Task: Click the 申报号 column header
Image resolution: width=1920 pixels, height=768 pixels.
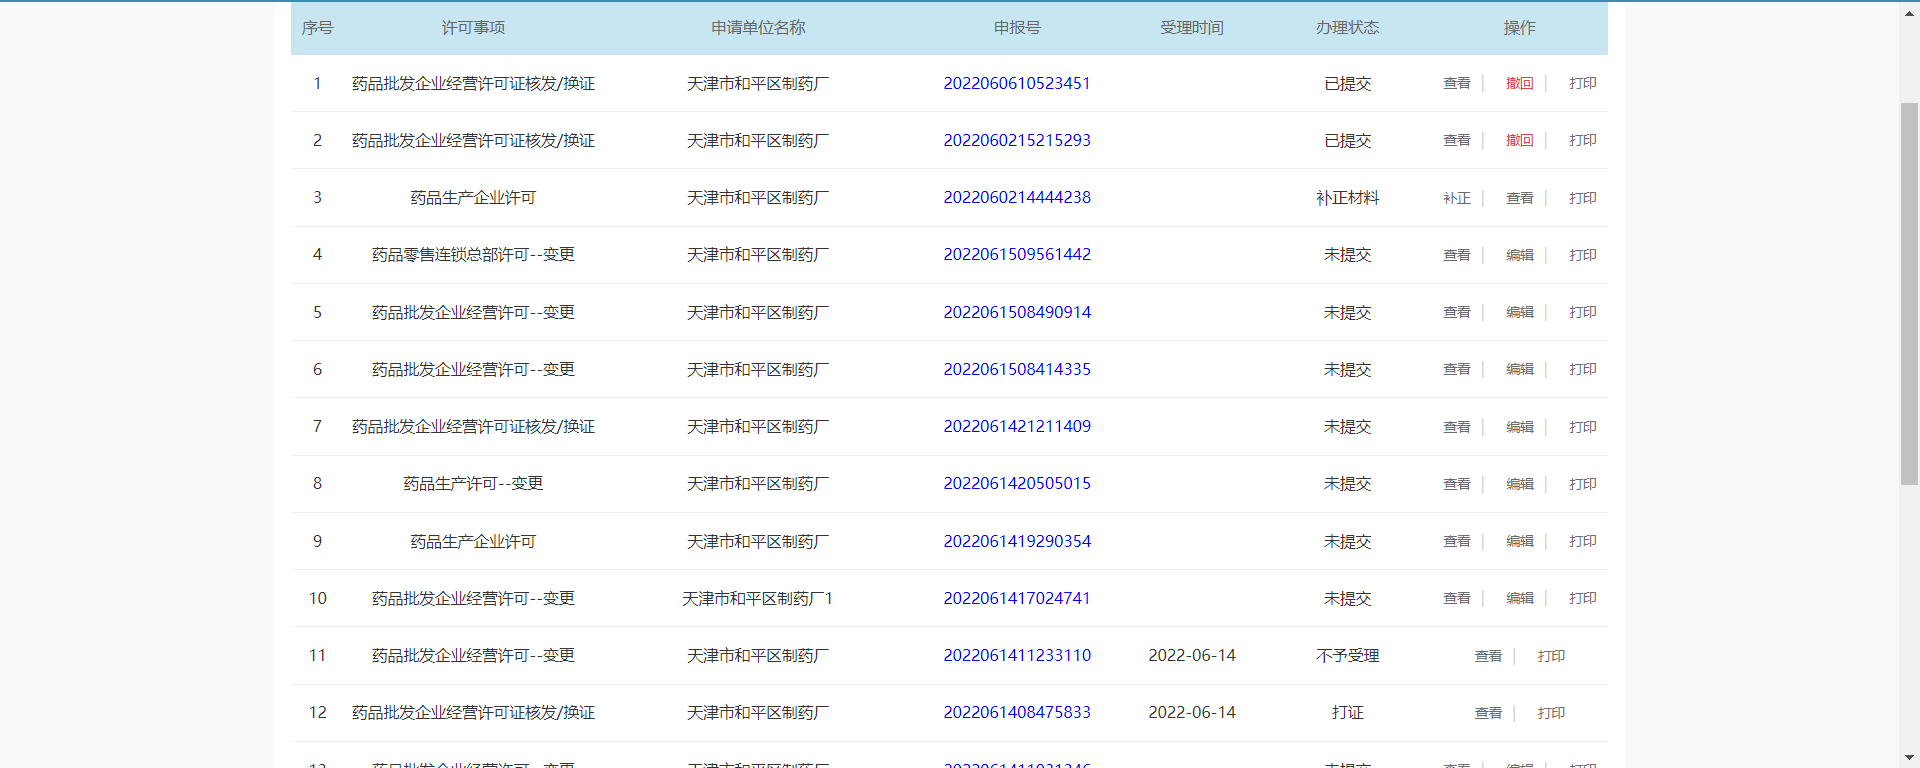Action: click(1016, 28)
